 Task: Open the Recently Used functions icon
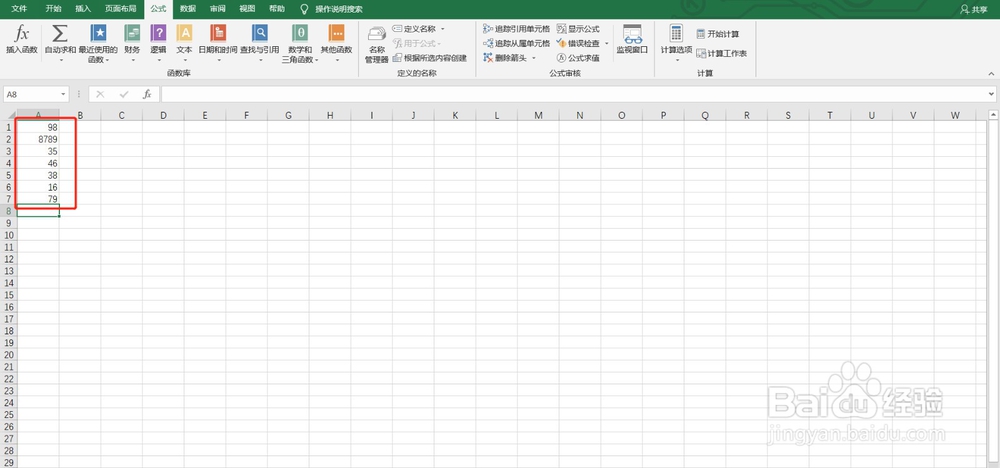[x=98, y=34]
